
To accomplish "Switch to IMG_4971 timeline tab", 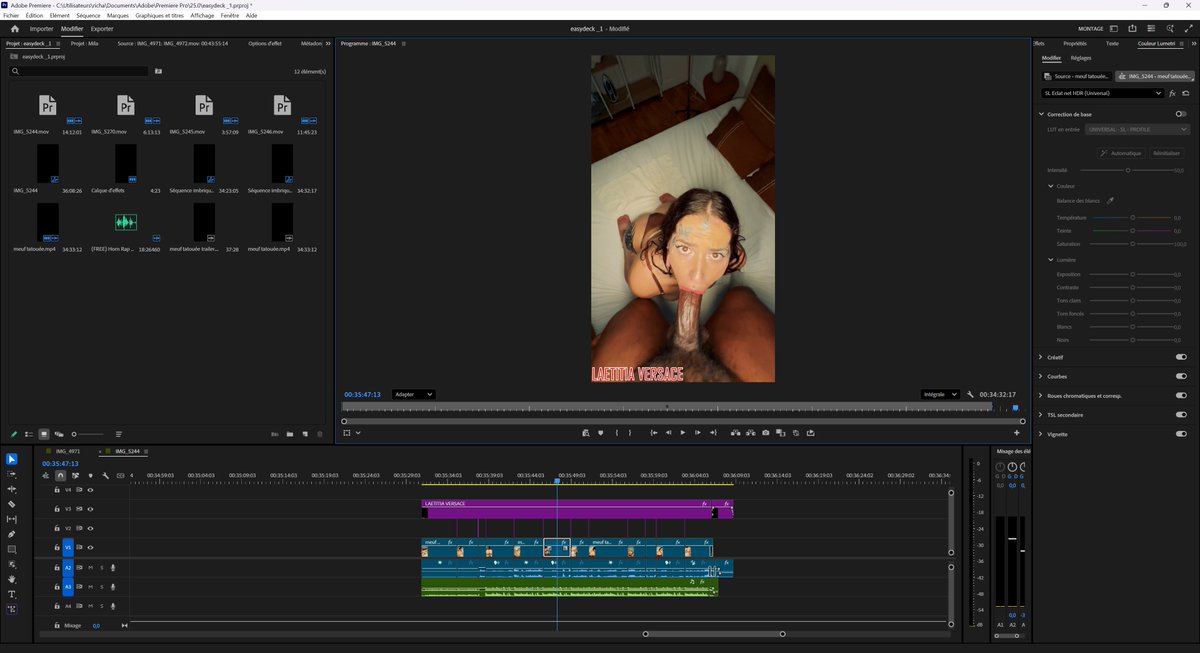I will [68, 452].
